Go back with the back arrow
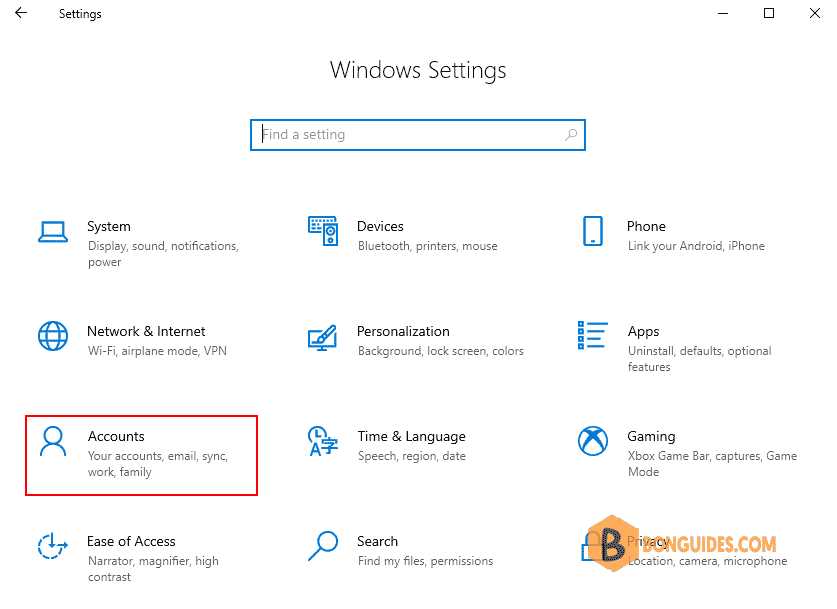The width and height of the screenshot is (837, 609). 21,13
